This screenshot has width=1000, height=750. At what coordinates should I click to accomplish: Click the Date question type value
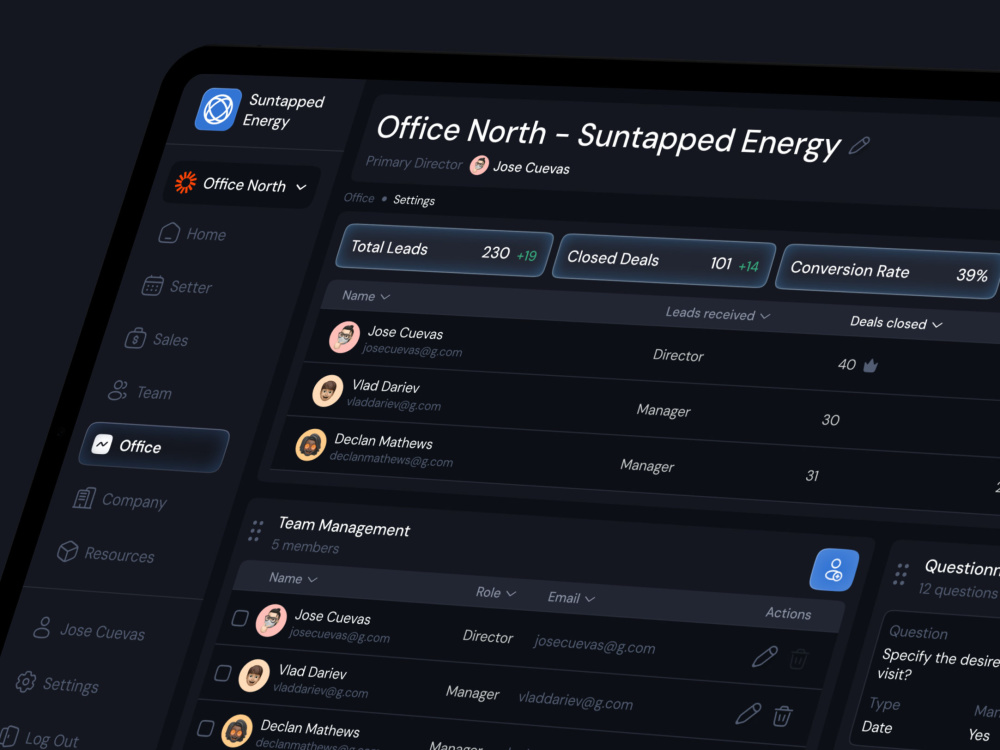coord(877,727)
